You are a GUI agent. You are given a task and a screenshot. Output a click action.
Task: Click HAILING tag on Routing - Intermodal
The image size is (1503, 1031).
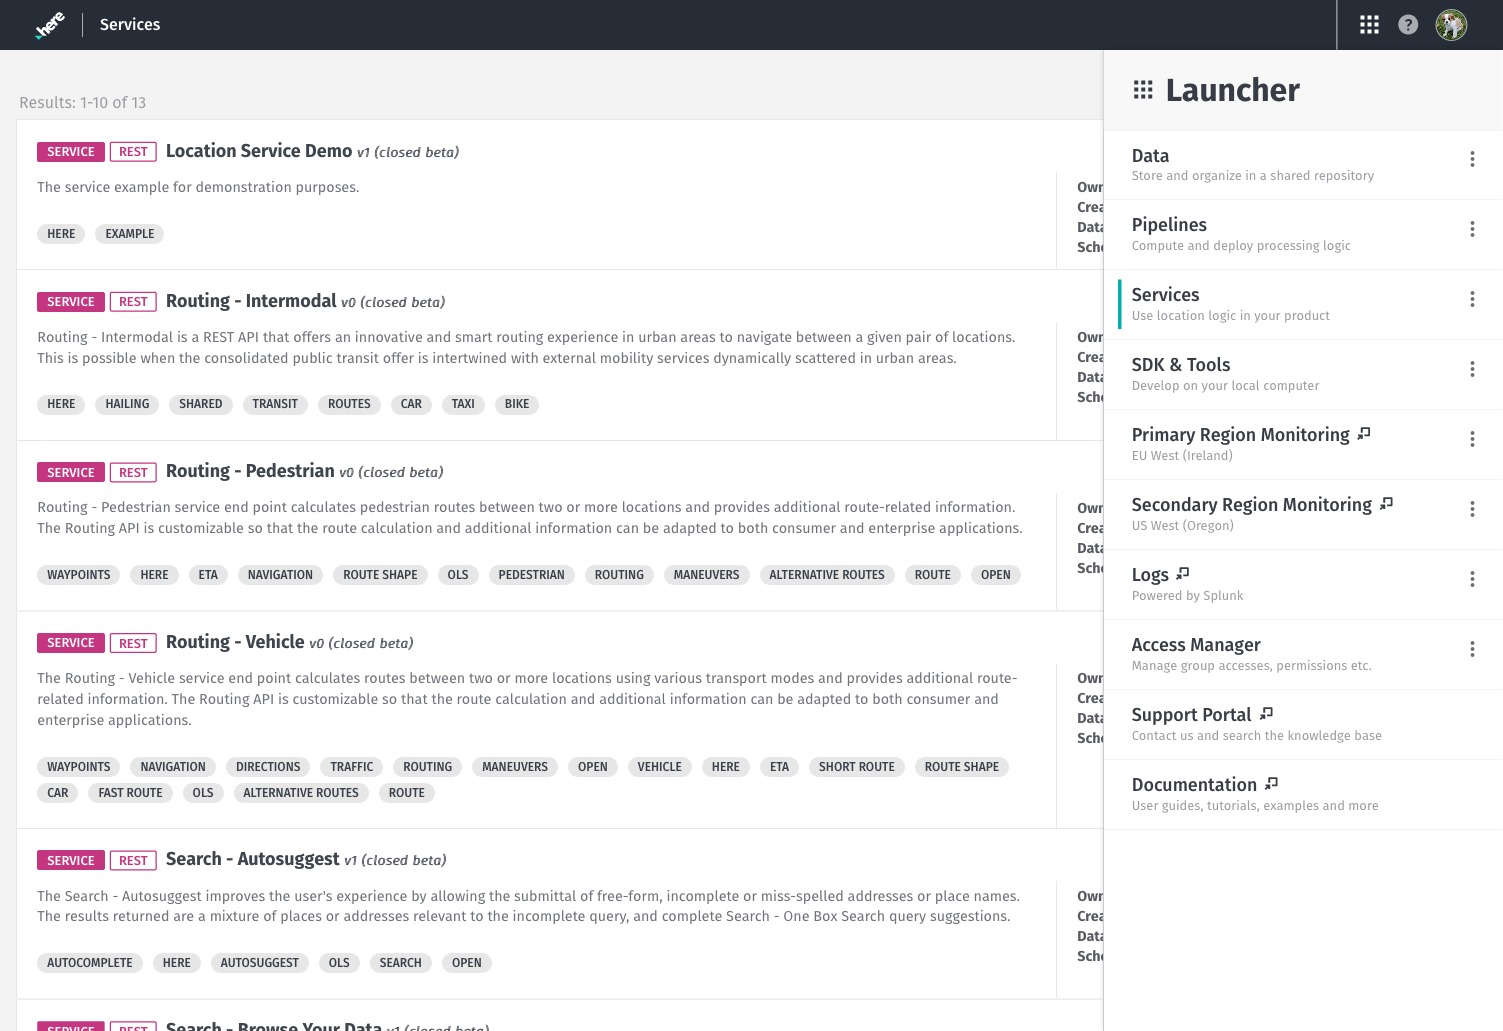(x=127, y=404)
